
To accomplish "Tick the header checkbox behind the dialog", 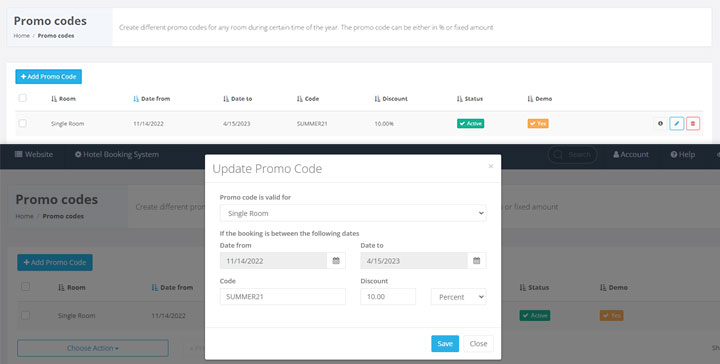I will pos(25,286).
